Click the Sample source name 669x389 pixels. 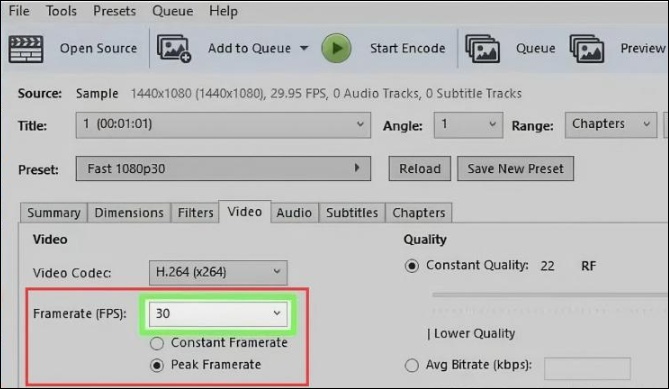click(97, 93)
